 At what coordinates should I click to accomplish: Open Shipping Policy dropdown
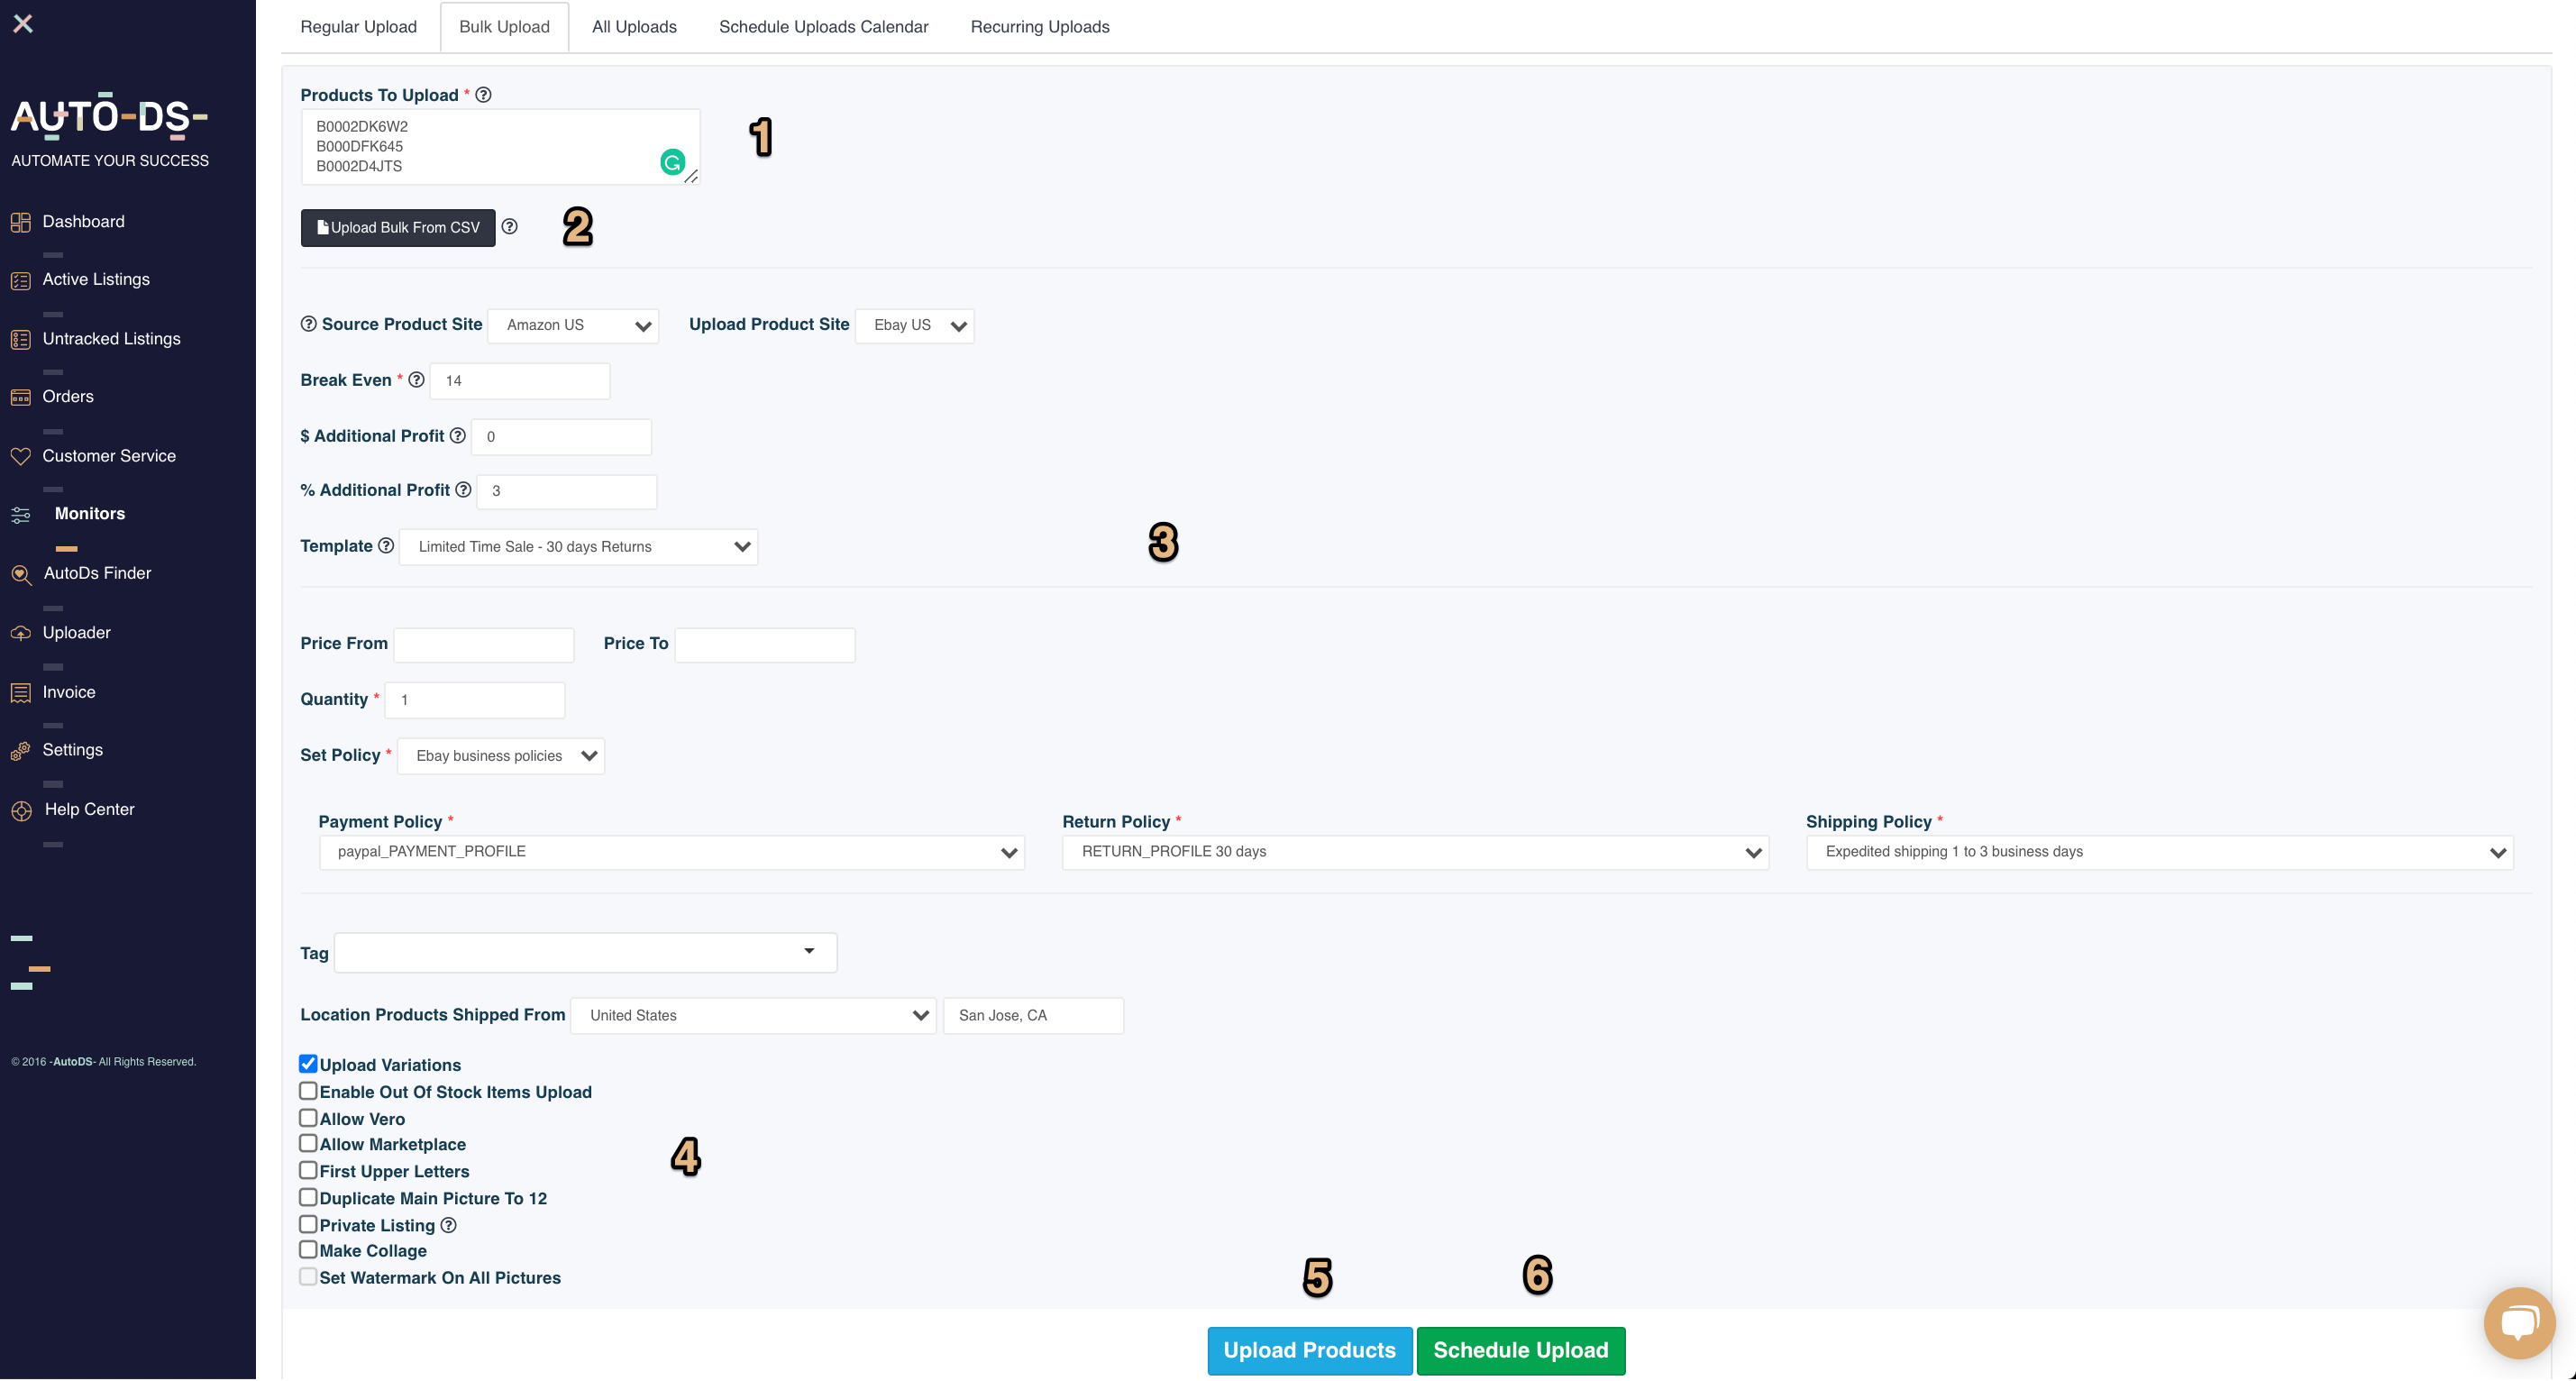2159,852
